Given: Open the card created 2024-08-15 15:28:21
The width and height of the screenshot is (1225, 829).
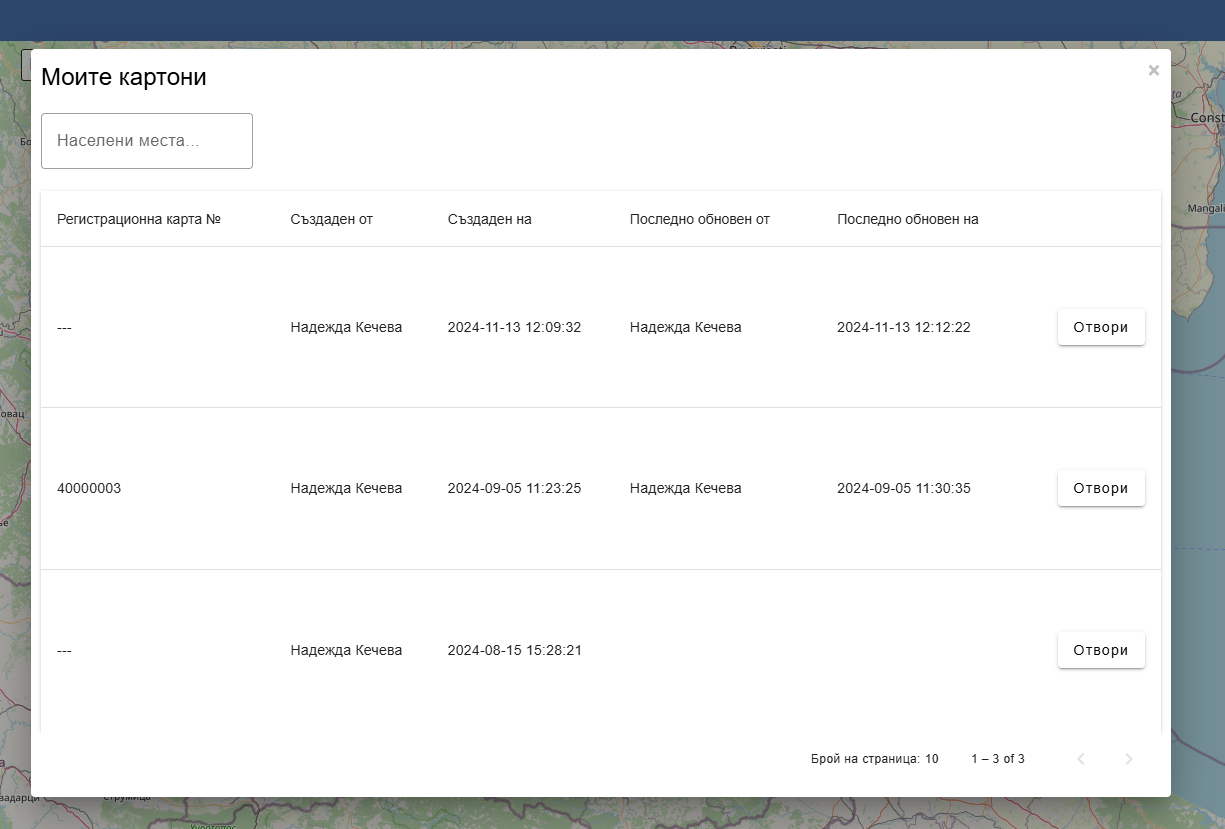Looking at the screenshot, I should pyautogui.click(x=1101, y=650).
